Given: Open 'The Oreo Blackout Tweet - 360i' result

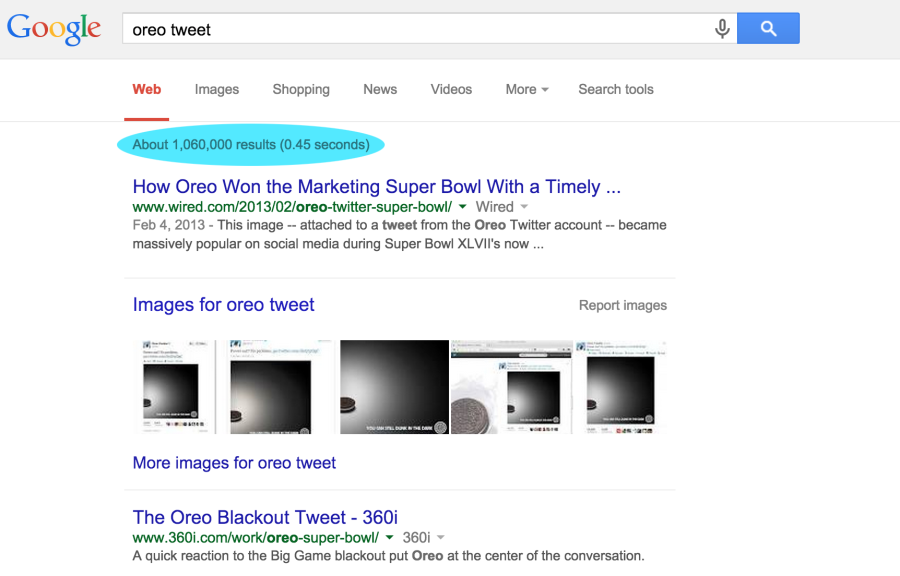Looking at the screenshot, I should (265, 517).
